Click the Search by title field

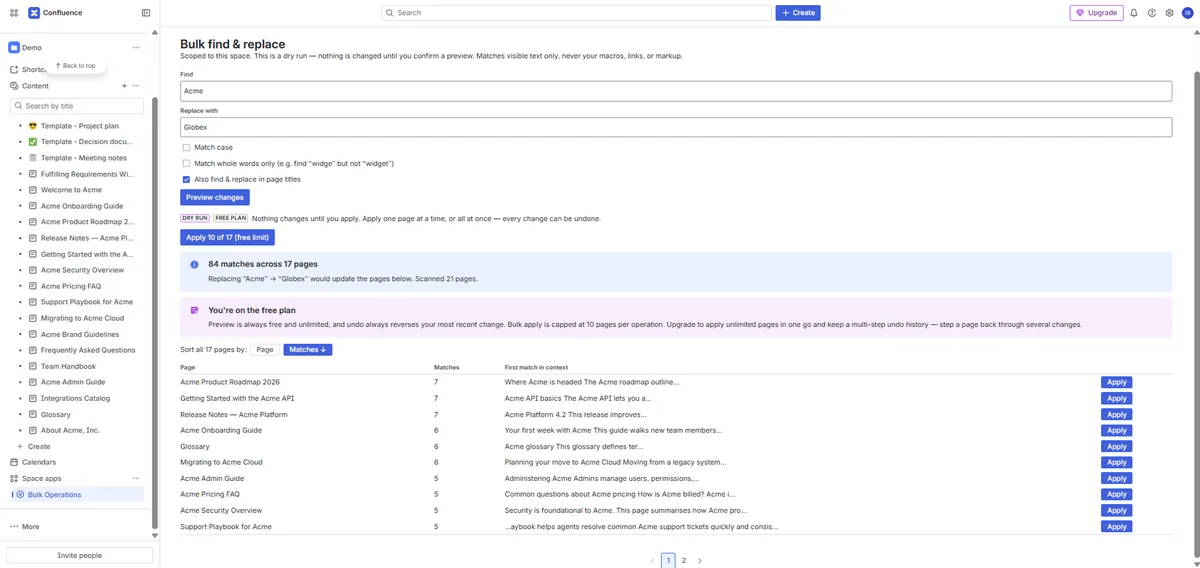pyautogui.click(x=77, y=105)
